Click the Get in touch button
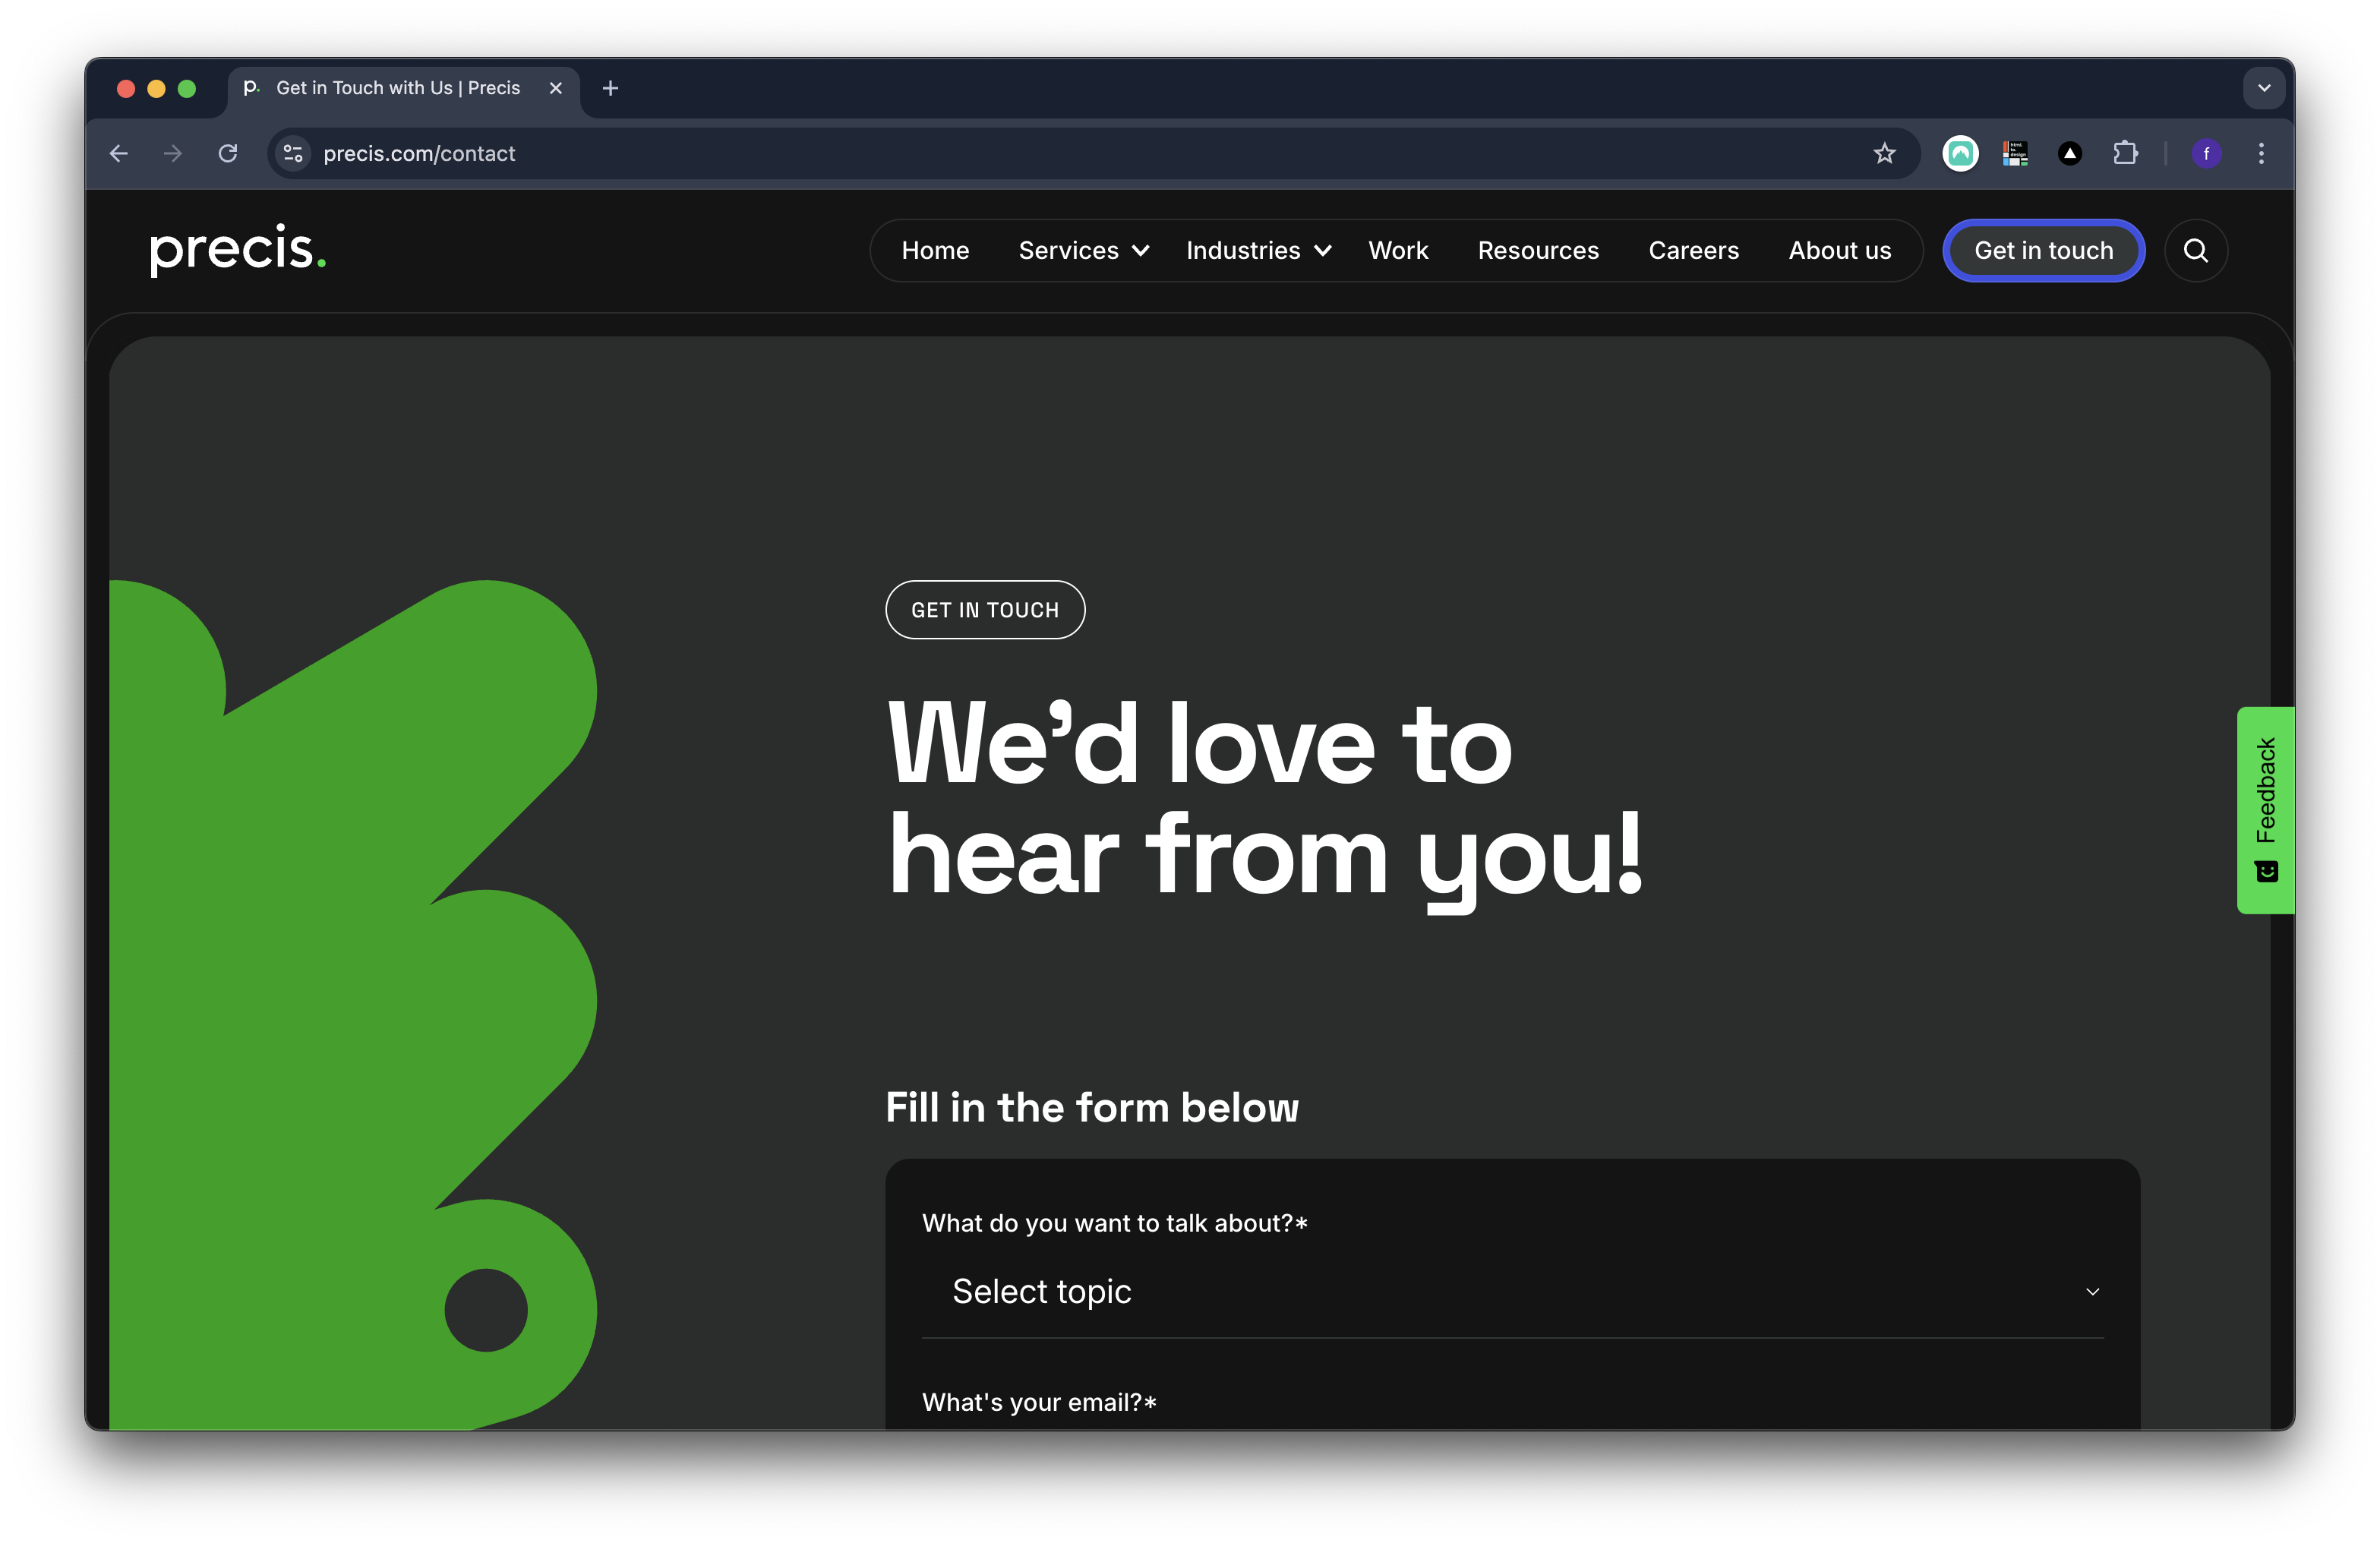The height and width of the screenshot is (1543, 2380). 2043,251
